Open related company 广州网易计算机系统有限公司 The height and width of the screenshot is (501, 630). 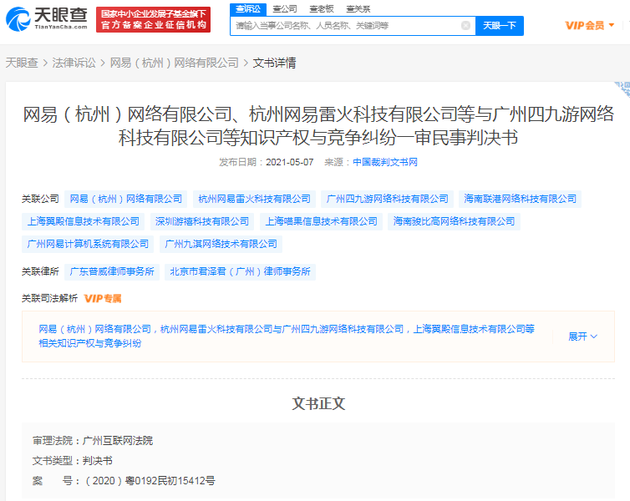(x=88, y=244)
